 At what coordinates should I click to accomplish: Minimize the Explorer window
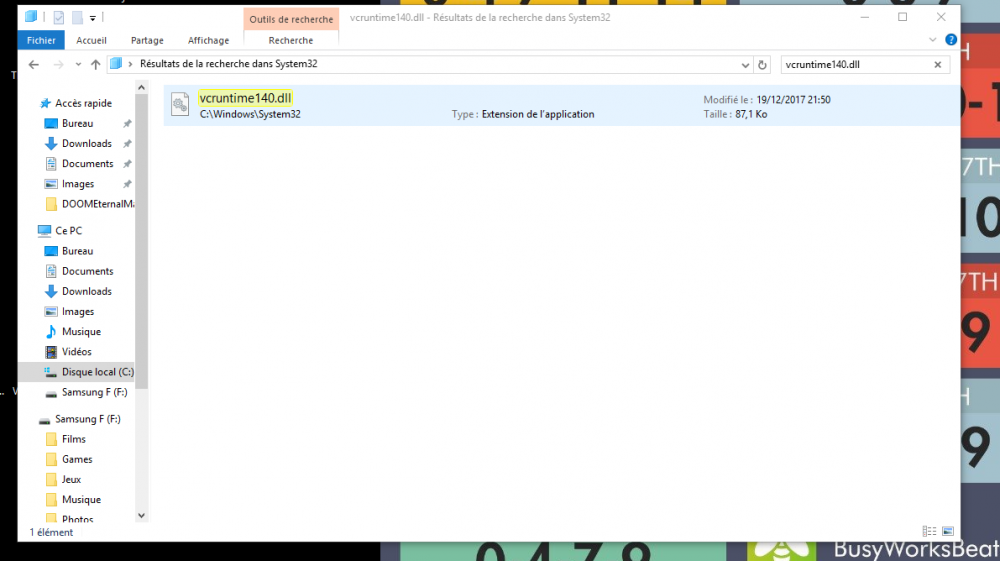(x=865, y=17)
